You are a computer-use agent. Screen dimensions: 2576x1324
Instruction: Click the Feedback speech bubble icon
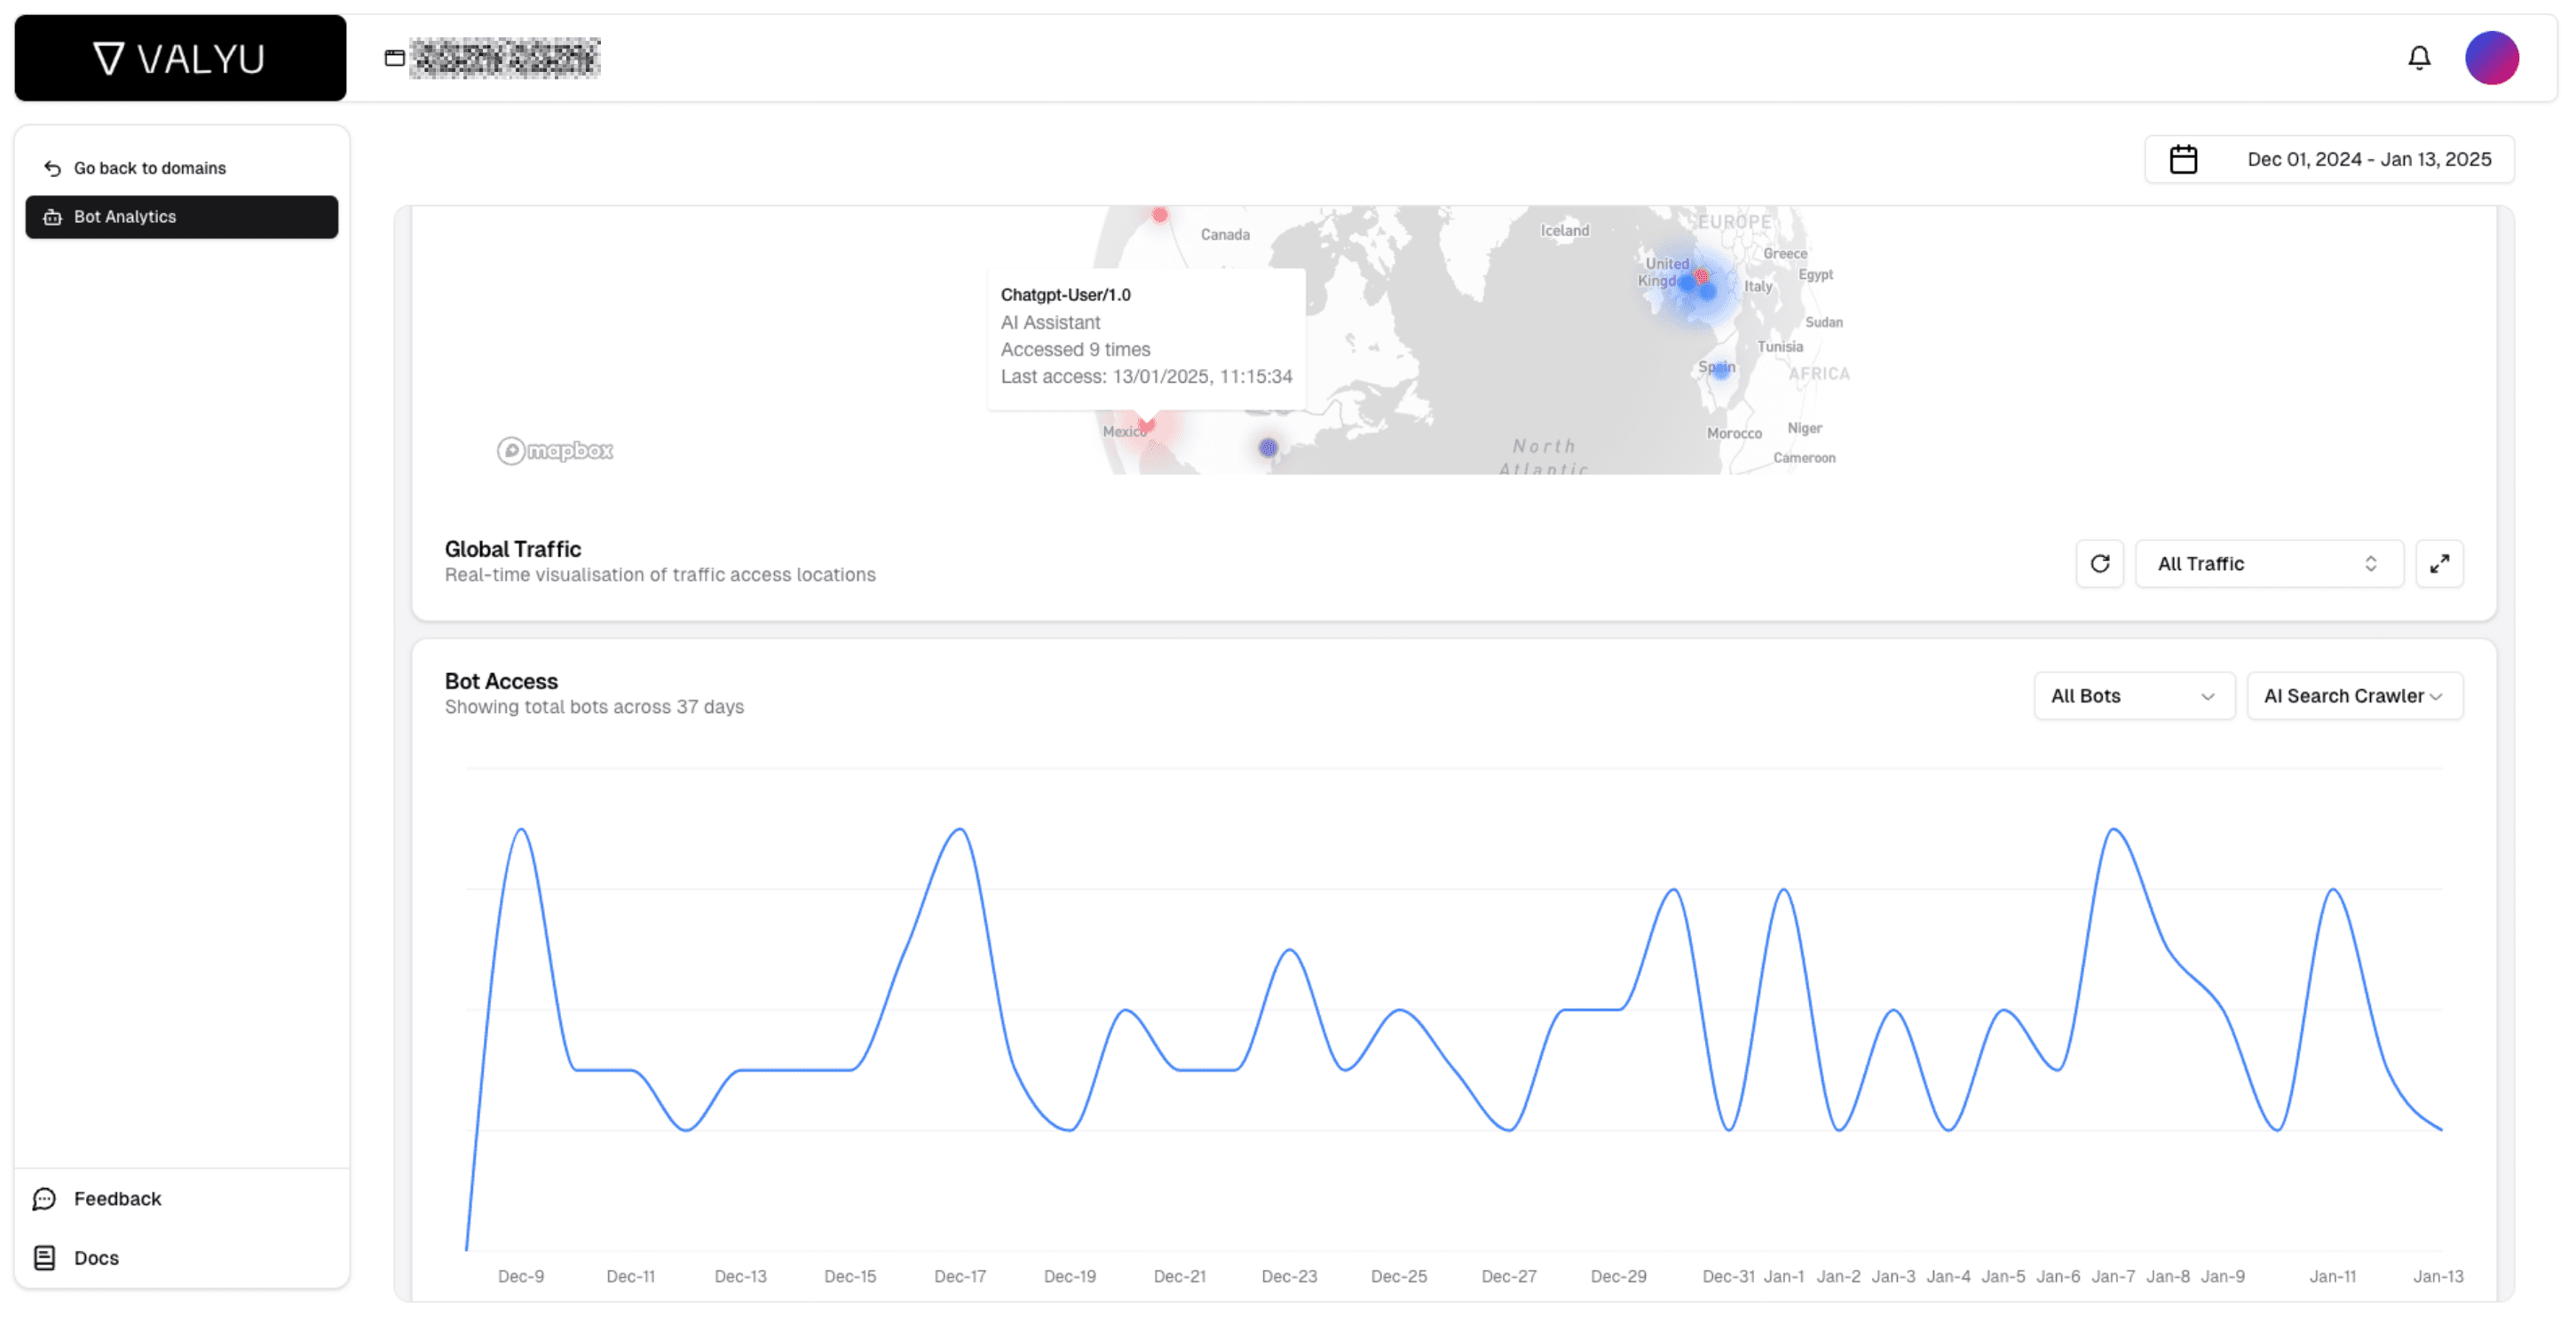[x=44, y=1198]
